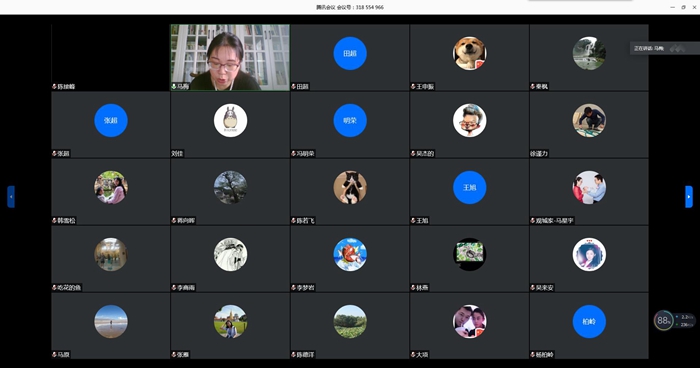Go to previous page of participants
The width and height of the screenshot is (700, 368).
pos(11,197)
